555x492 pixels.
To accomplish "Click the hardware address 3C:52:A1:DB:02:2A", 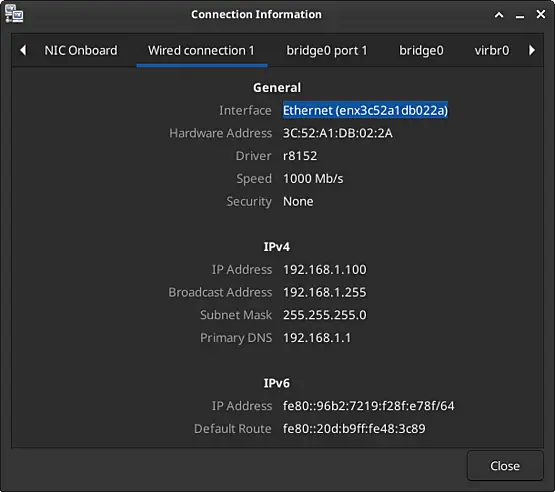I will 338,133.
